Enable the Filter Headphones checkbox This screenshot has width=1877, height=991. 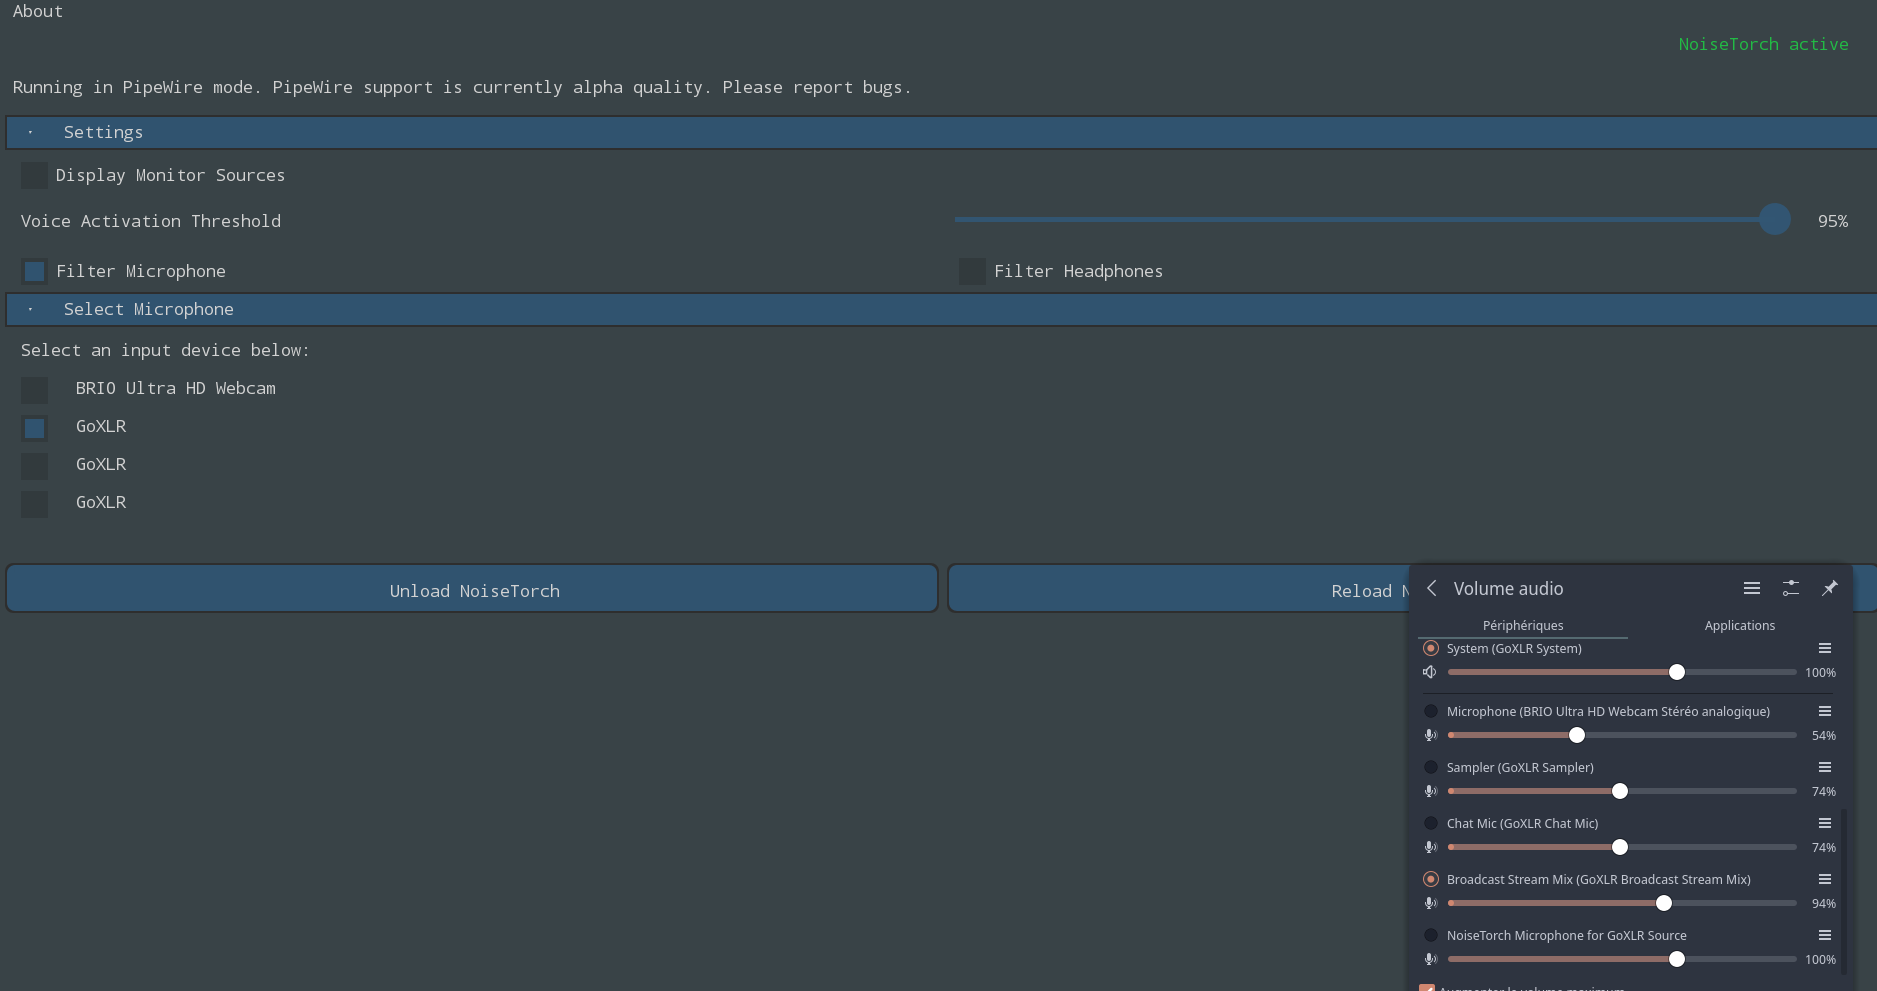coord(971,271)
